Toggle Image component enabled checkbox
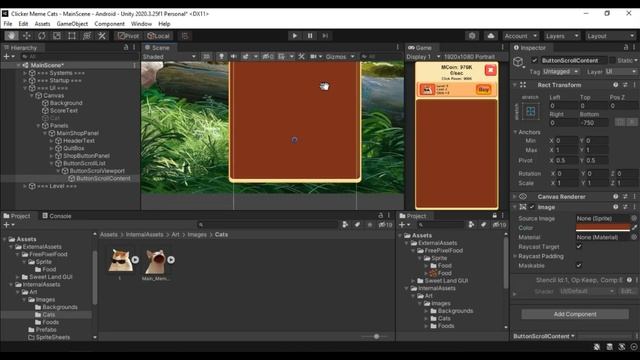 [532, 207]
